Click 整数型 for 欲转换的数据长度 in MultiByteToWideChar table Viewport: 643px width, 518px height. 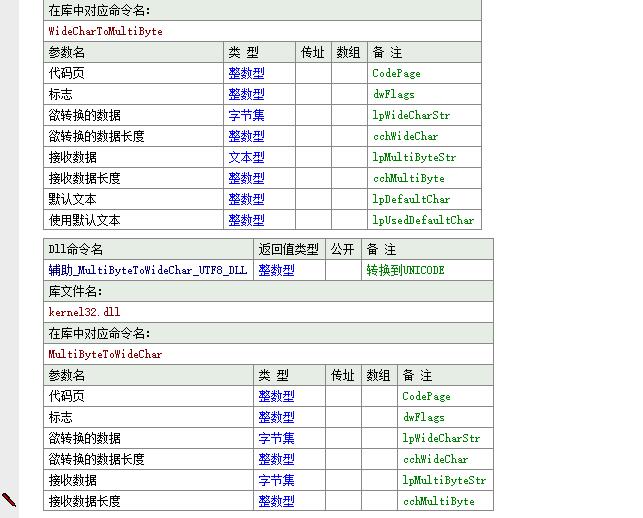276,459
